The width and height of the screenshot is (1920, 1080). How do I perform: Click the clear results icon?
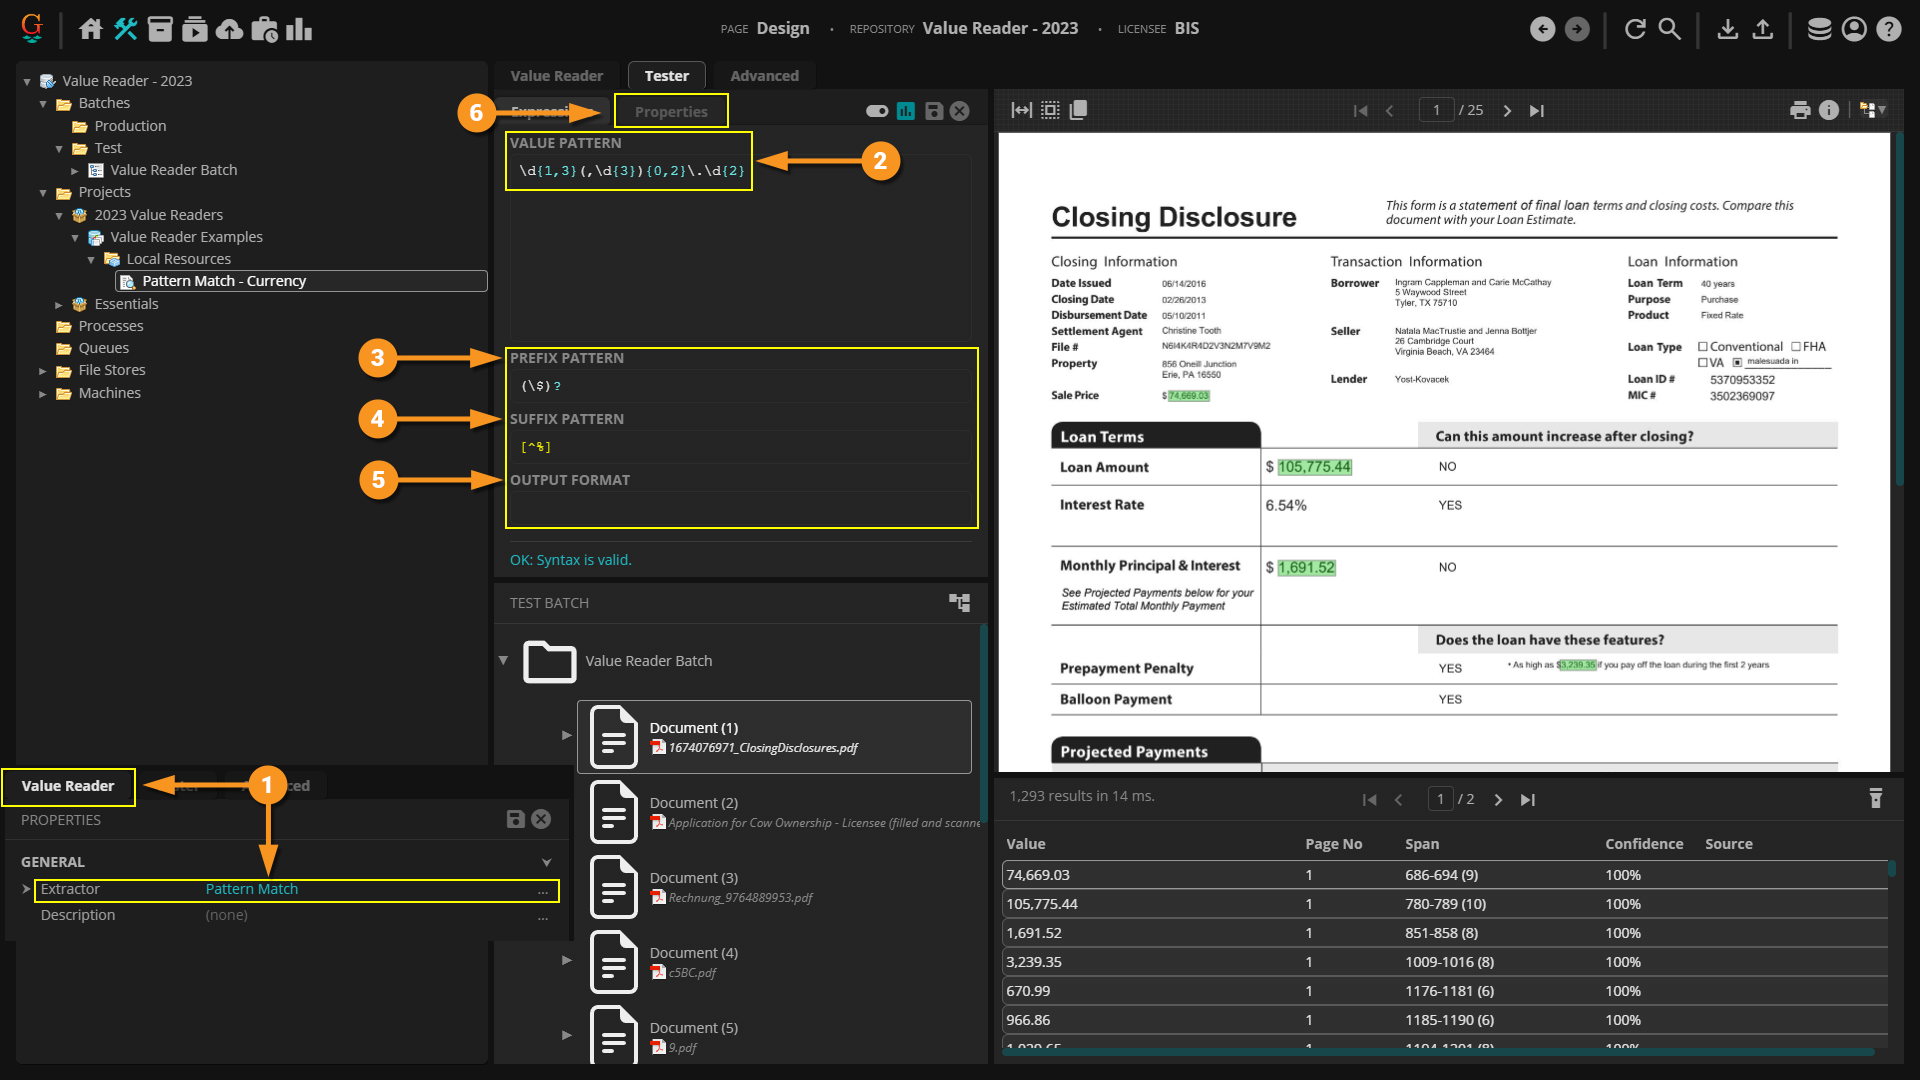[x=1875, y=798]
